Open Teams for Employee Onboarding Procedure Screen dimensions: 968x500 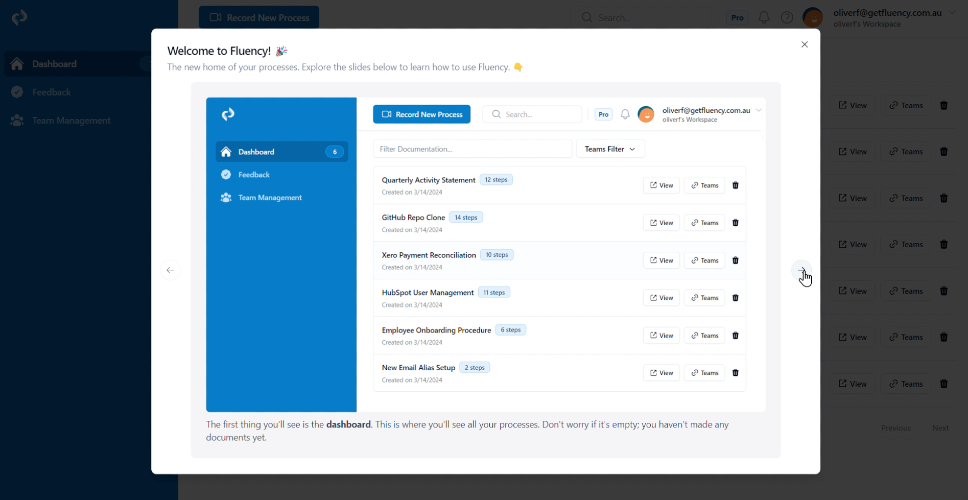(x=704, y=336)
